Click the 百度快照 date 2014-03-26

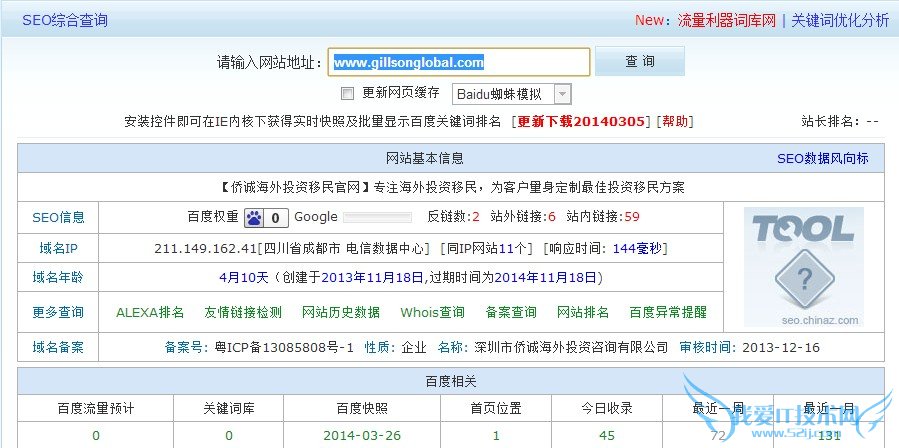pyautogui.click(x=362, y=435)
